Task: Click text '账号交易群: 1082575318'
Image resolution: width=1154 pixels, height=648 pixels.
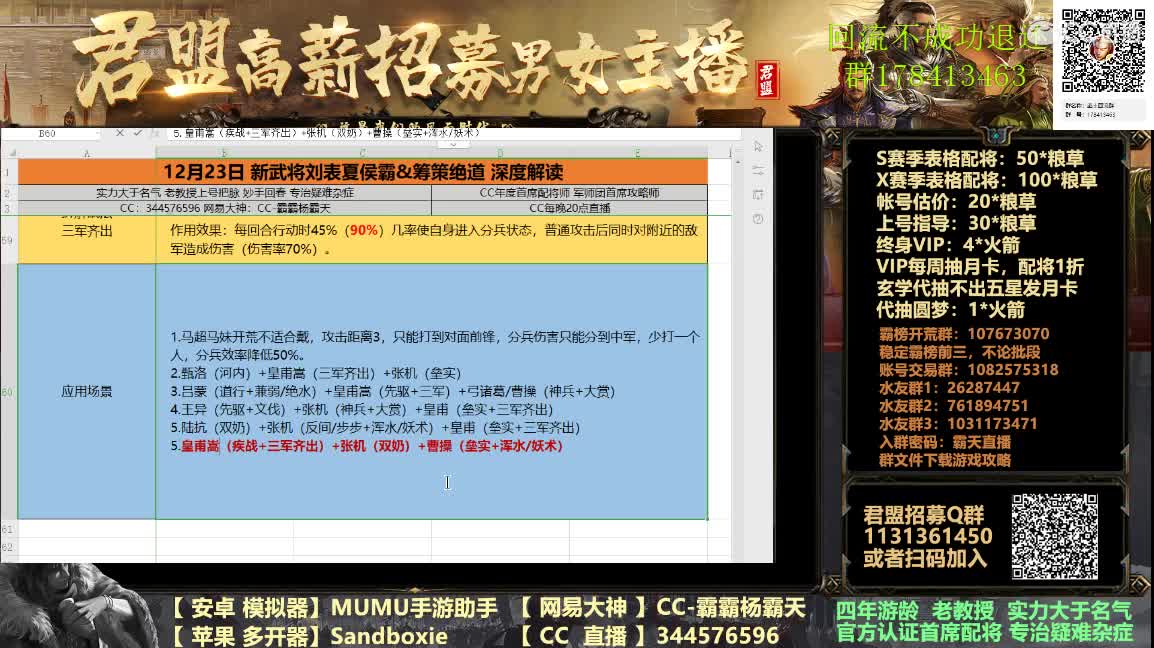Action: click(969, 370)
